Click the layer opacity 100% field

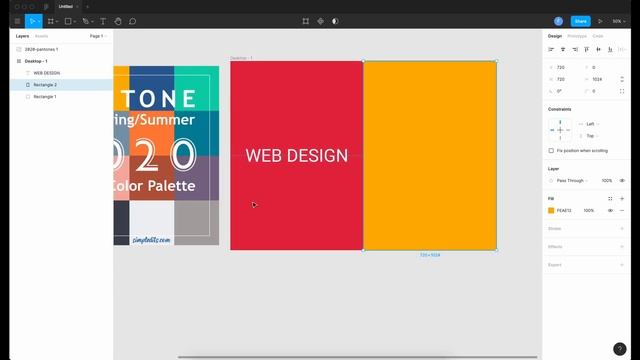pos(607,180)
